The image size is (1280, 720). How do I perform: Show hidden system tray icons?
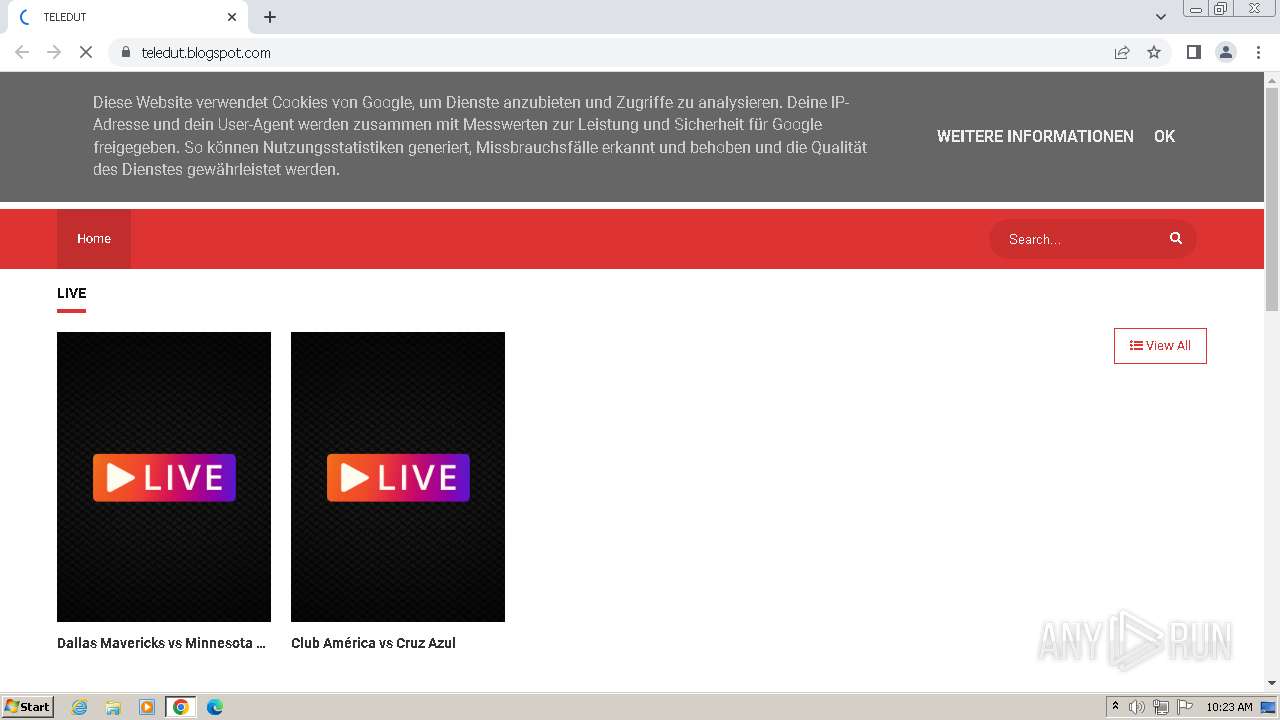tap(1115, 707)
